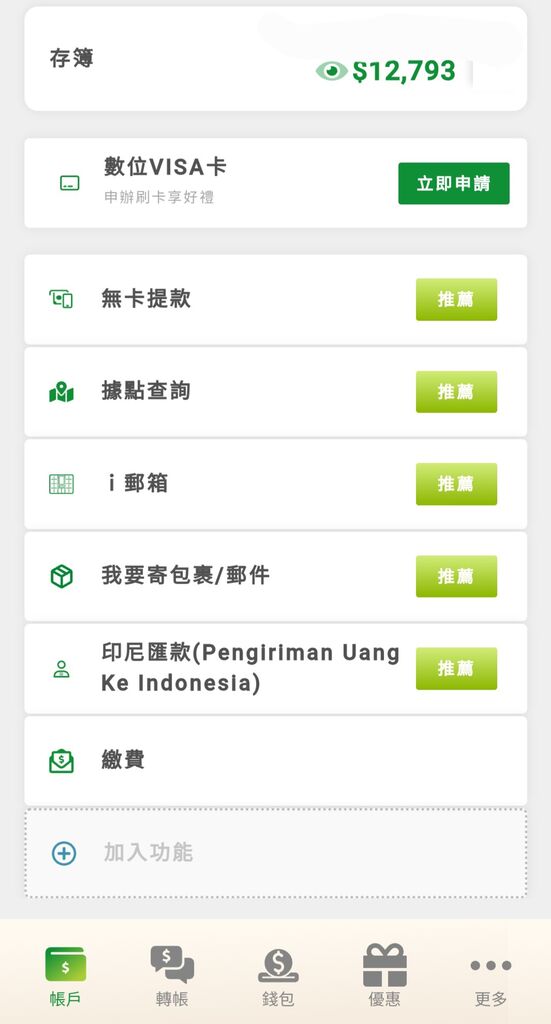Image resolution: width=551 pixels, height=1024 pixels.
Task: Tap the i郵箱 locker grid icon
Action: (x=61, y=484)
